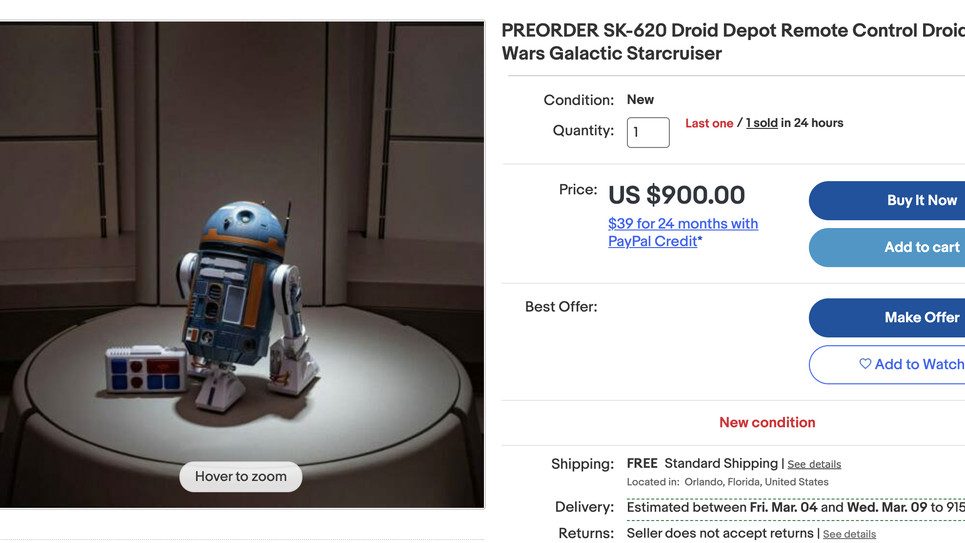This screenshot has width=965, height=543.
Task: Click the FREE Standard Shipping text
Action: [702, 463]
